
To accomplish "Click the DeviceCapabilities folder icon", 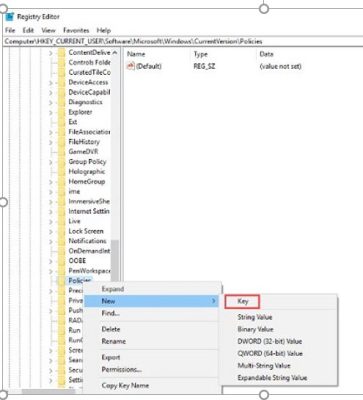I will (x=62, y=92).
